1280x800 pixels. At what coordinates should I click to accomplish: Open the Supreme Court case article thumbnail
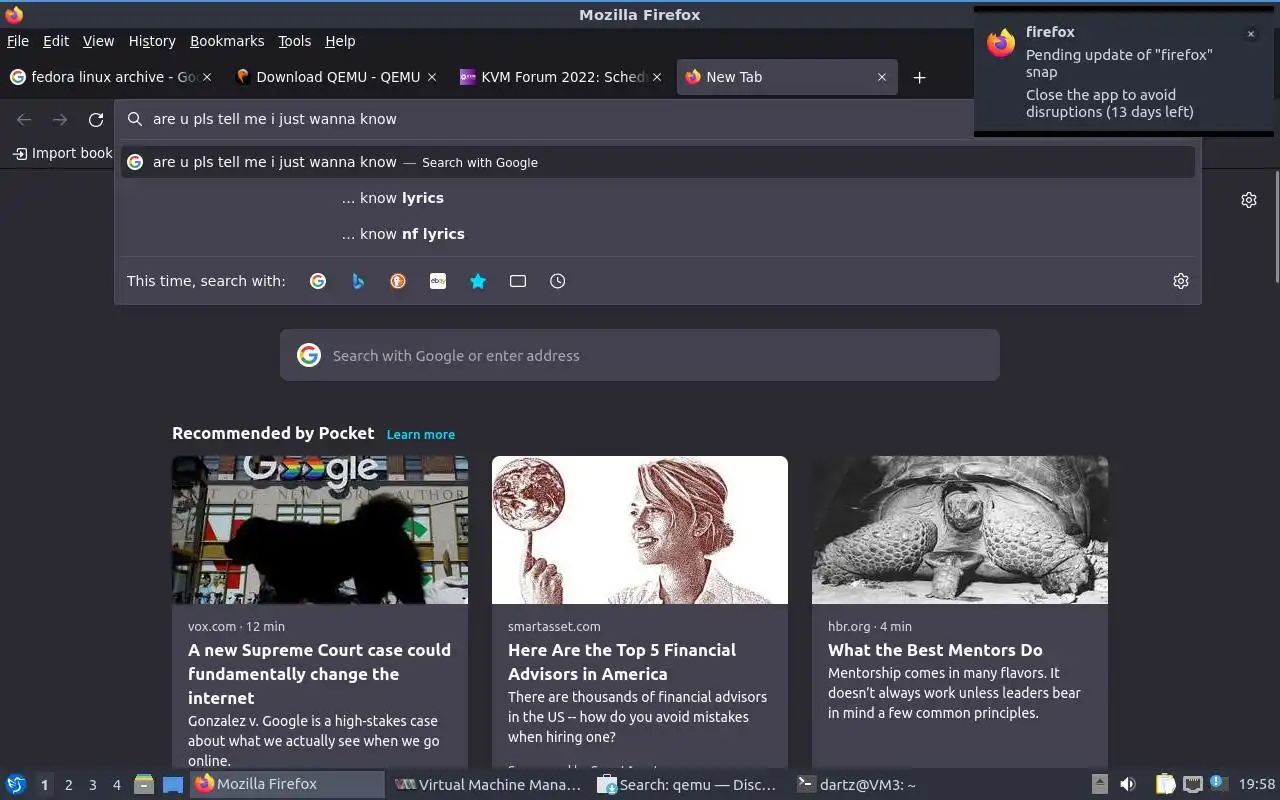[x=320, y=530]
